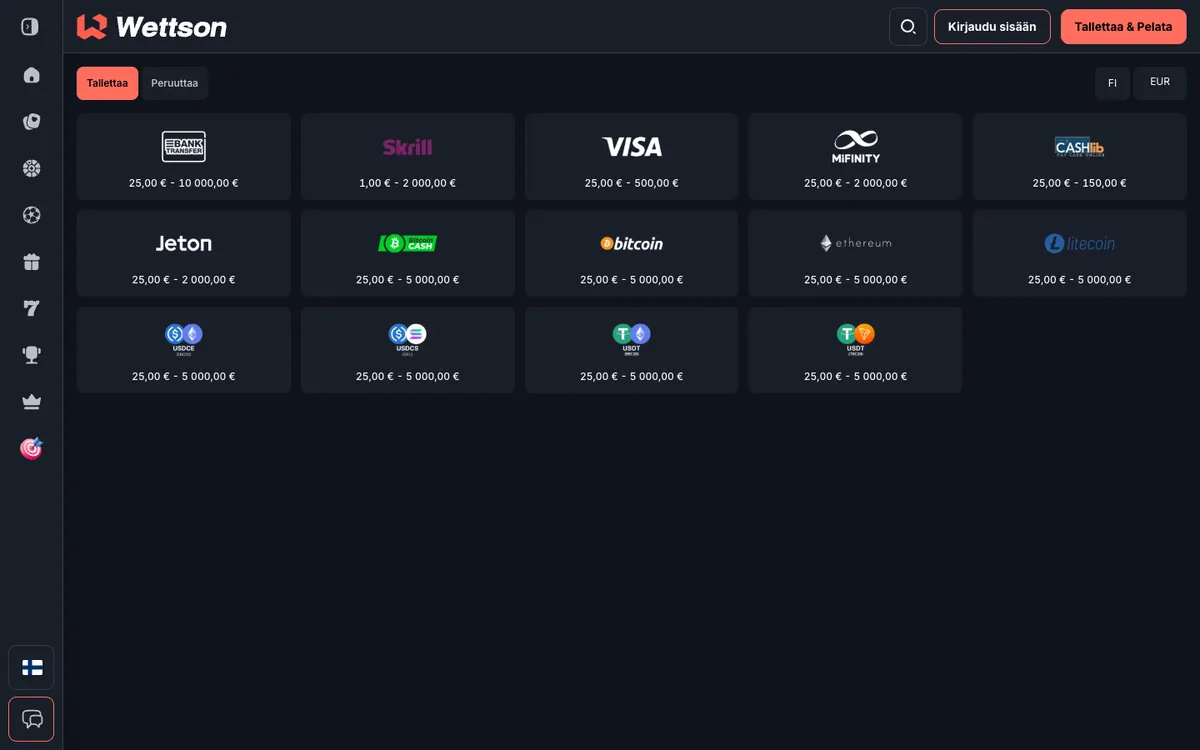Click the Kirjaudu sisään button
1200x750 pixels.
992,27
